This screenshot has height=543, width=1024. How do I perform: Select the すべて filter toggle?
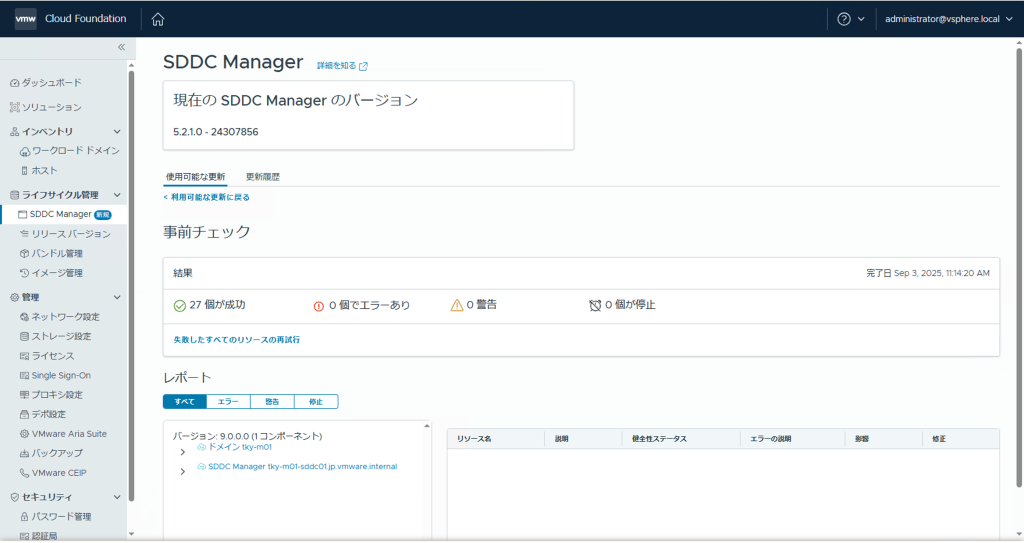click(184, 402)
